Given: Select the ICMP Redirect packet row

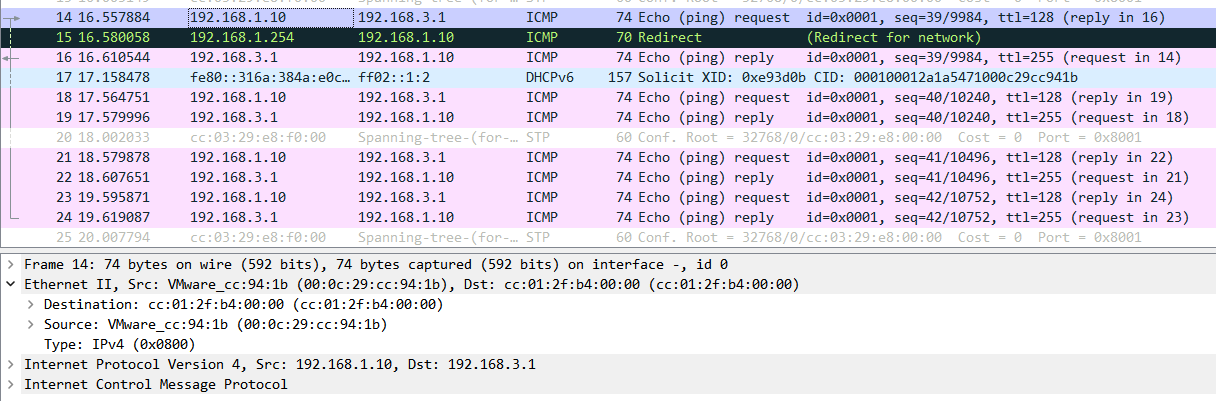Looking at the screenshot, I should pyautogui.click(x=600, y=37).
